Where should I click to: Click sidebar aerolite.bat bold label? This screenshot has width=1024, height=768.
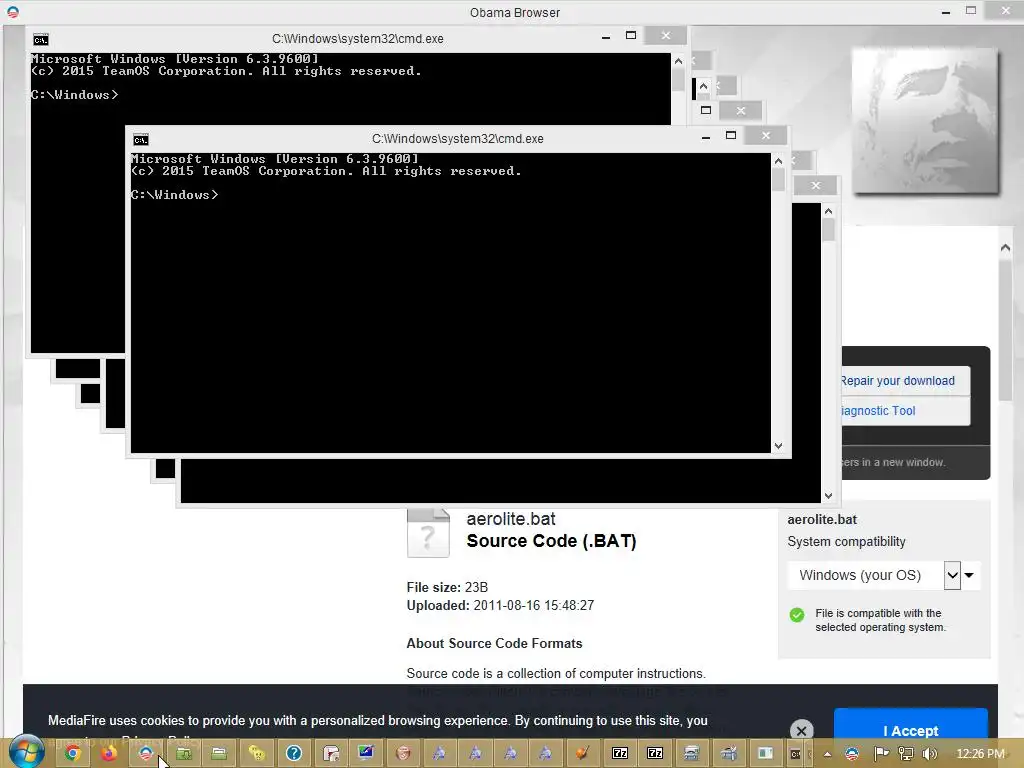(822, 520)
